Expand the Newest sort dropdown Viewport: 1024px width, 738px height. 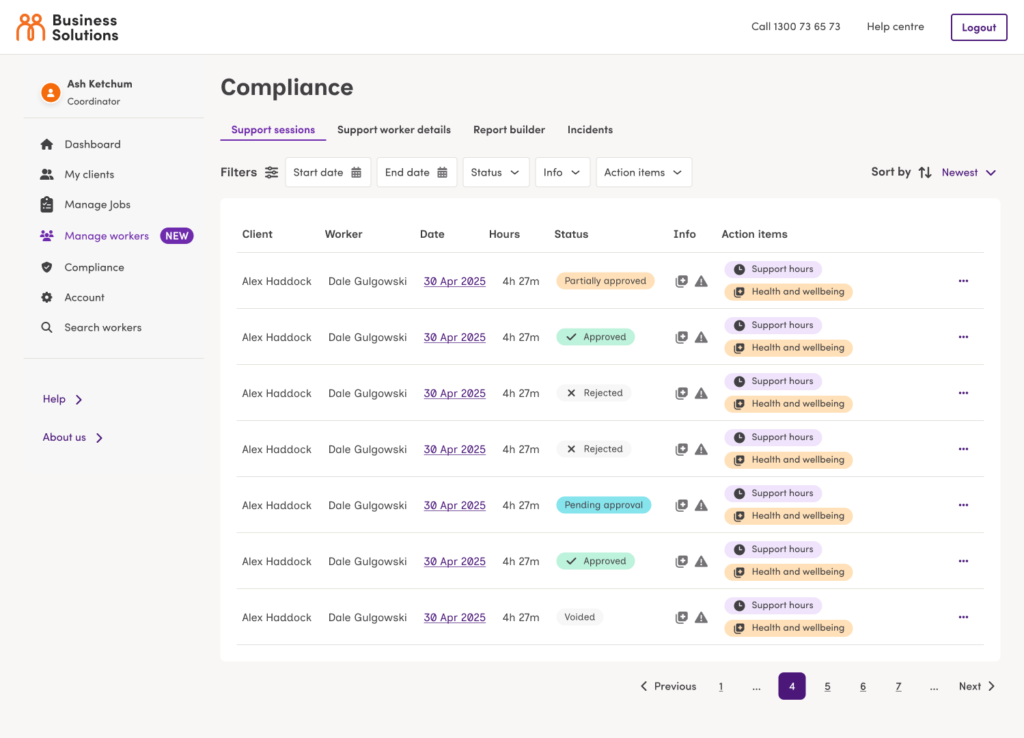[x=968, y=173]
